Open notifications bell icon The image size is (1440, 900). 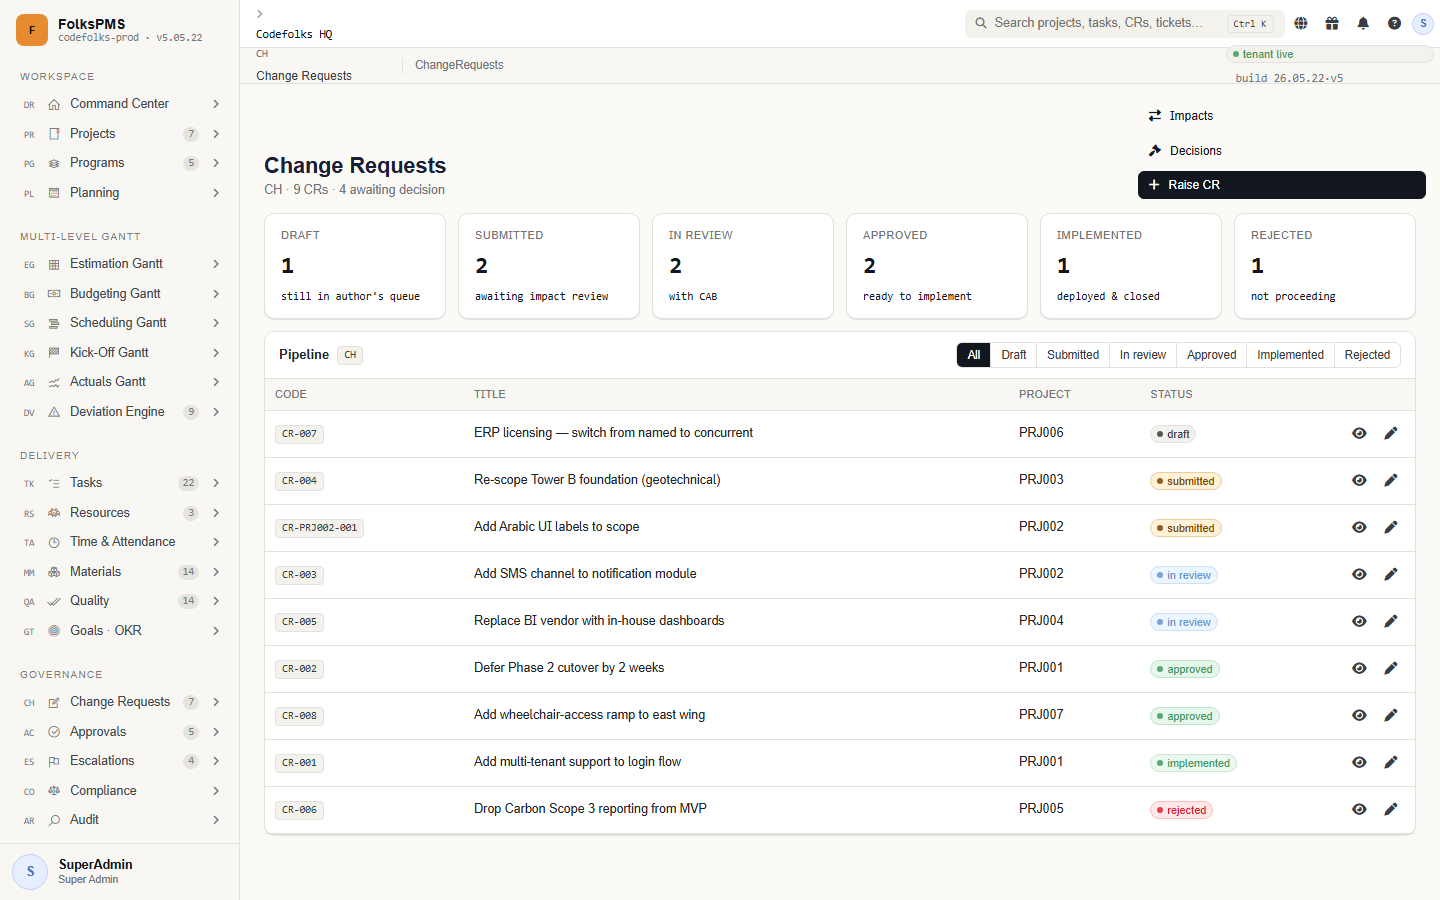pyautogui.click(x=1363, y=23)
